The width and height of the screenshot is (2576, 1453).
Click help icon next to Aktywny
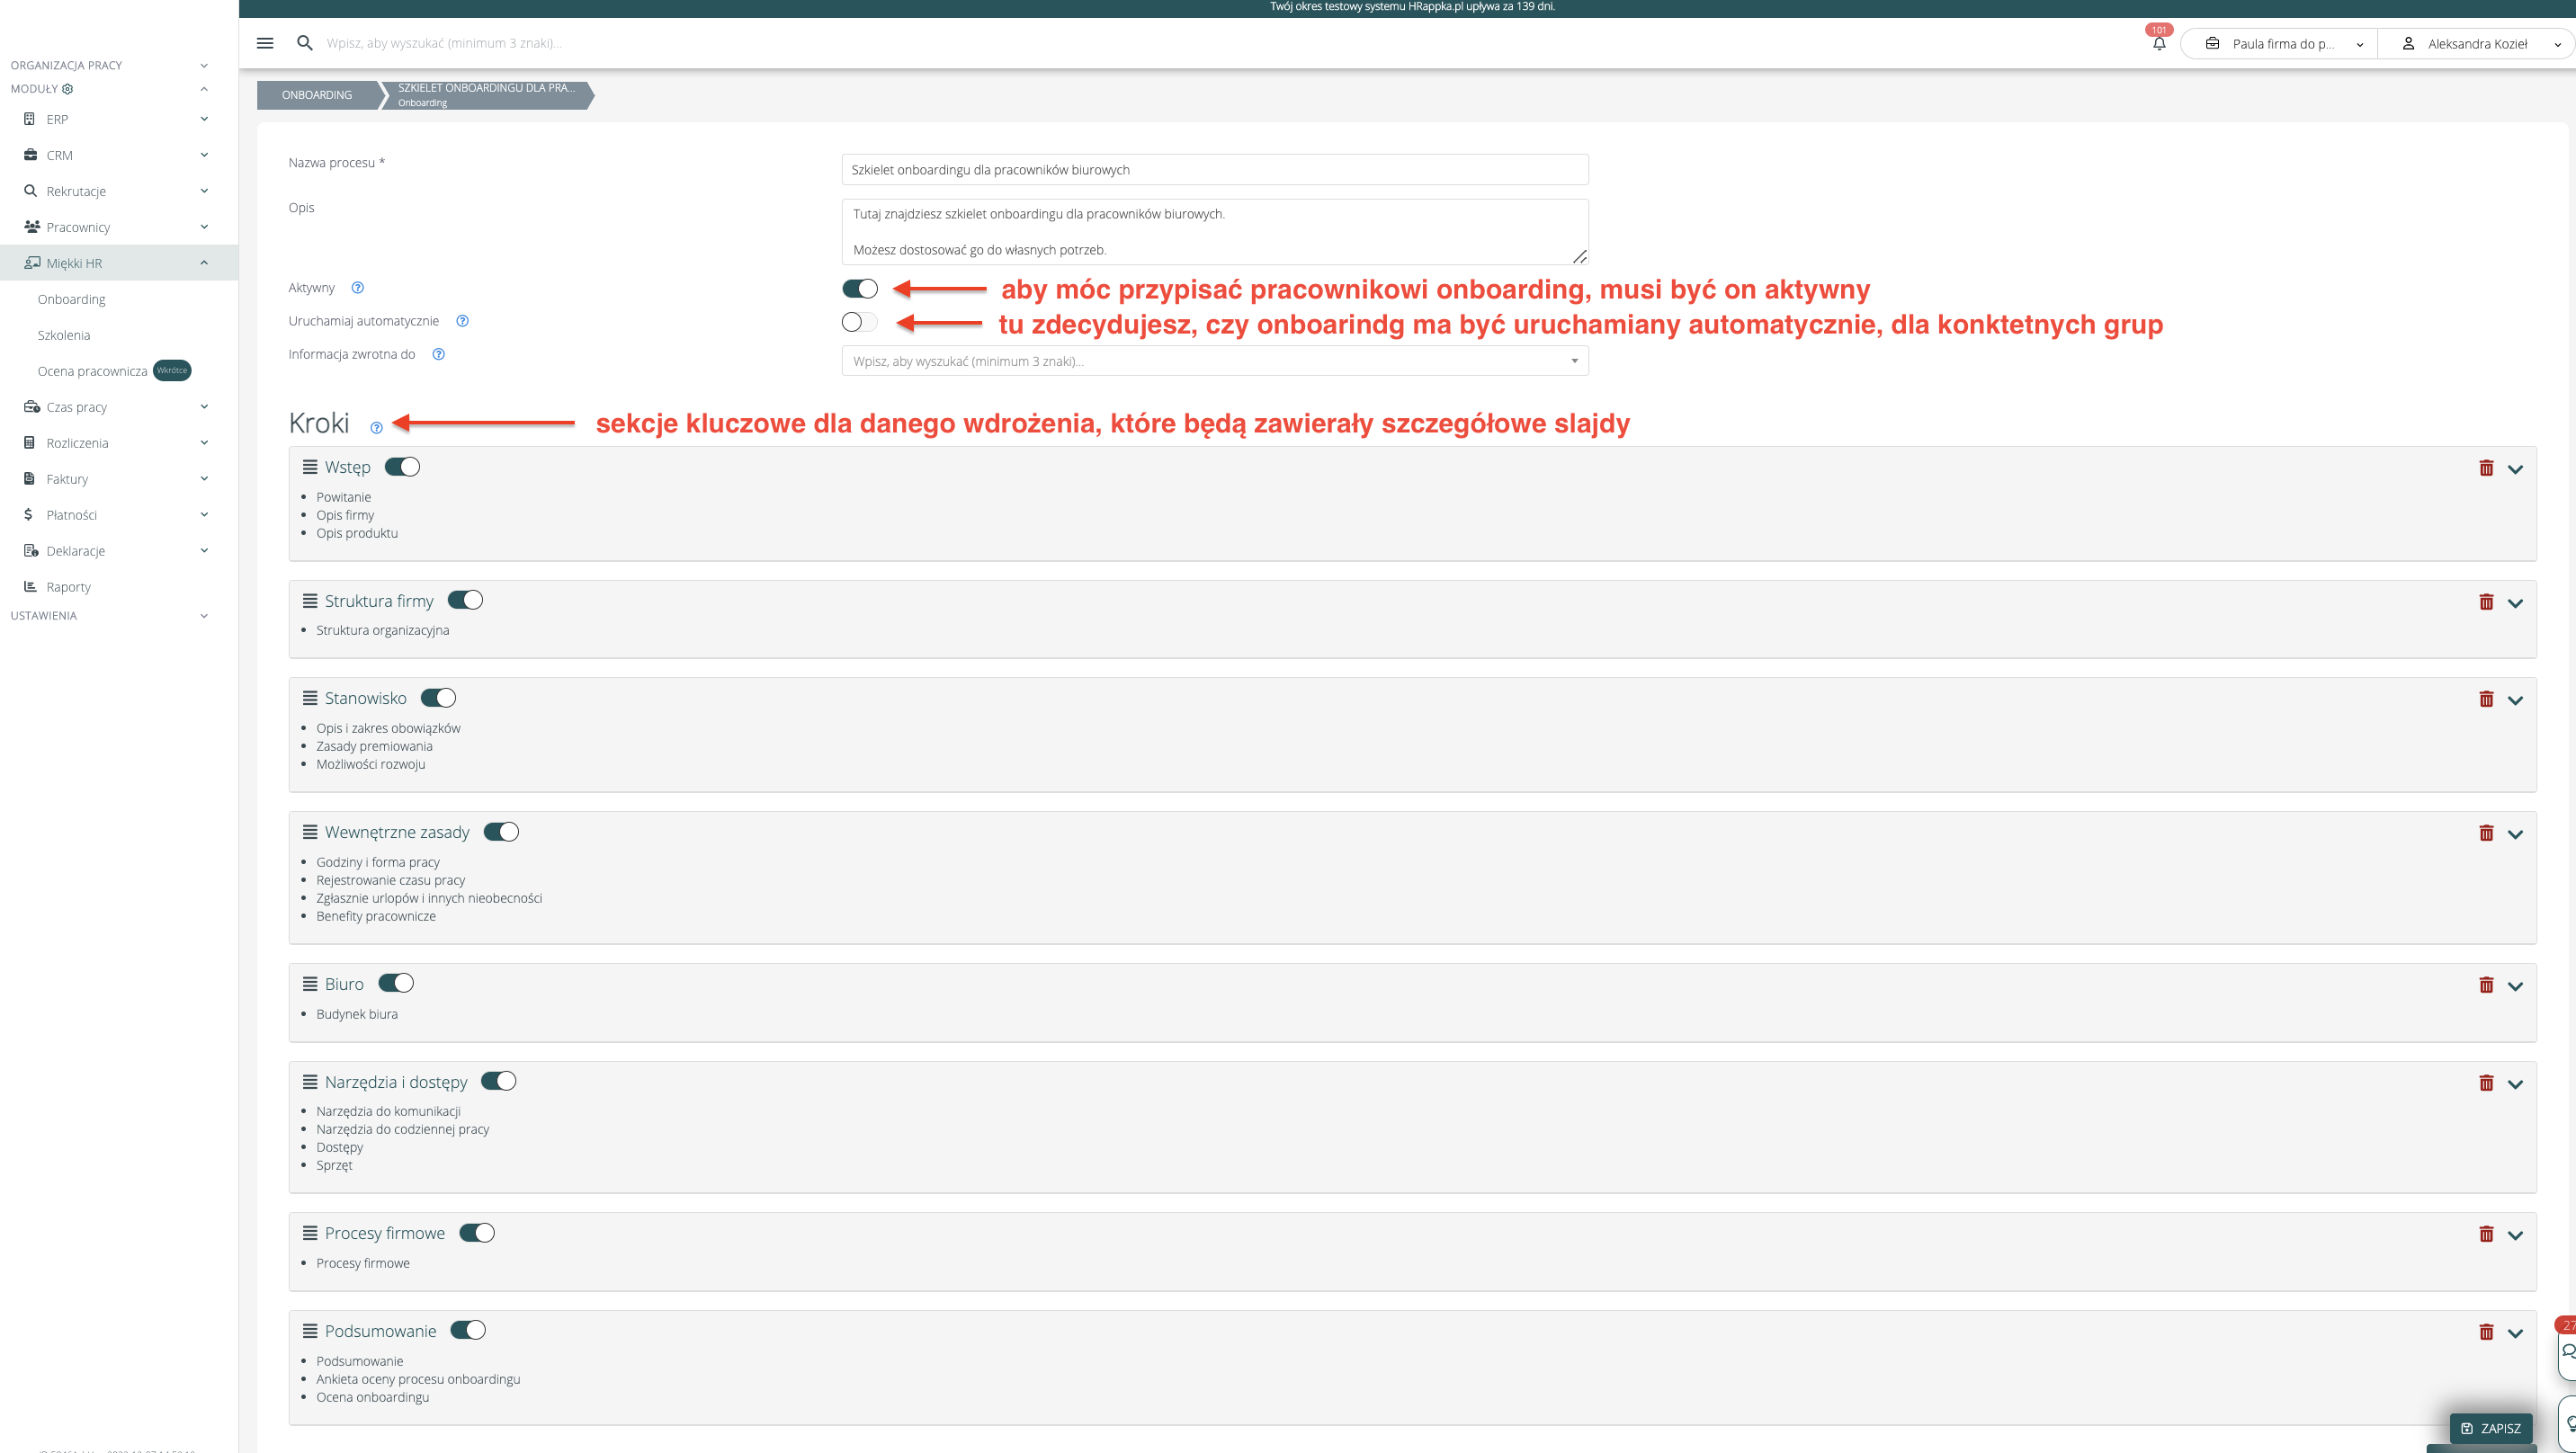(358, 288)
